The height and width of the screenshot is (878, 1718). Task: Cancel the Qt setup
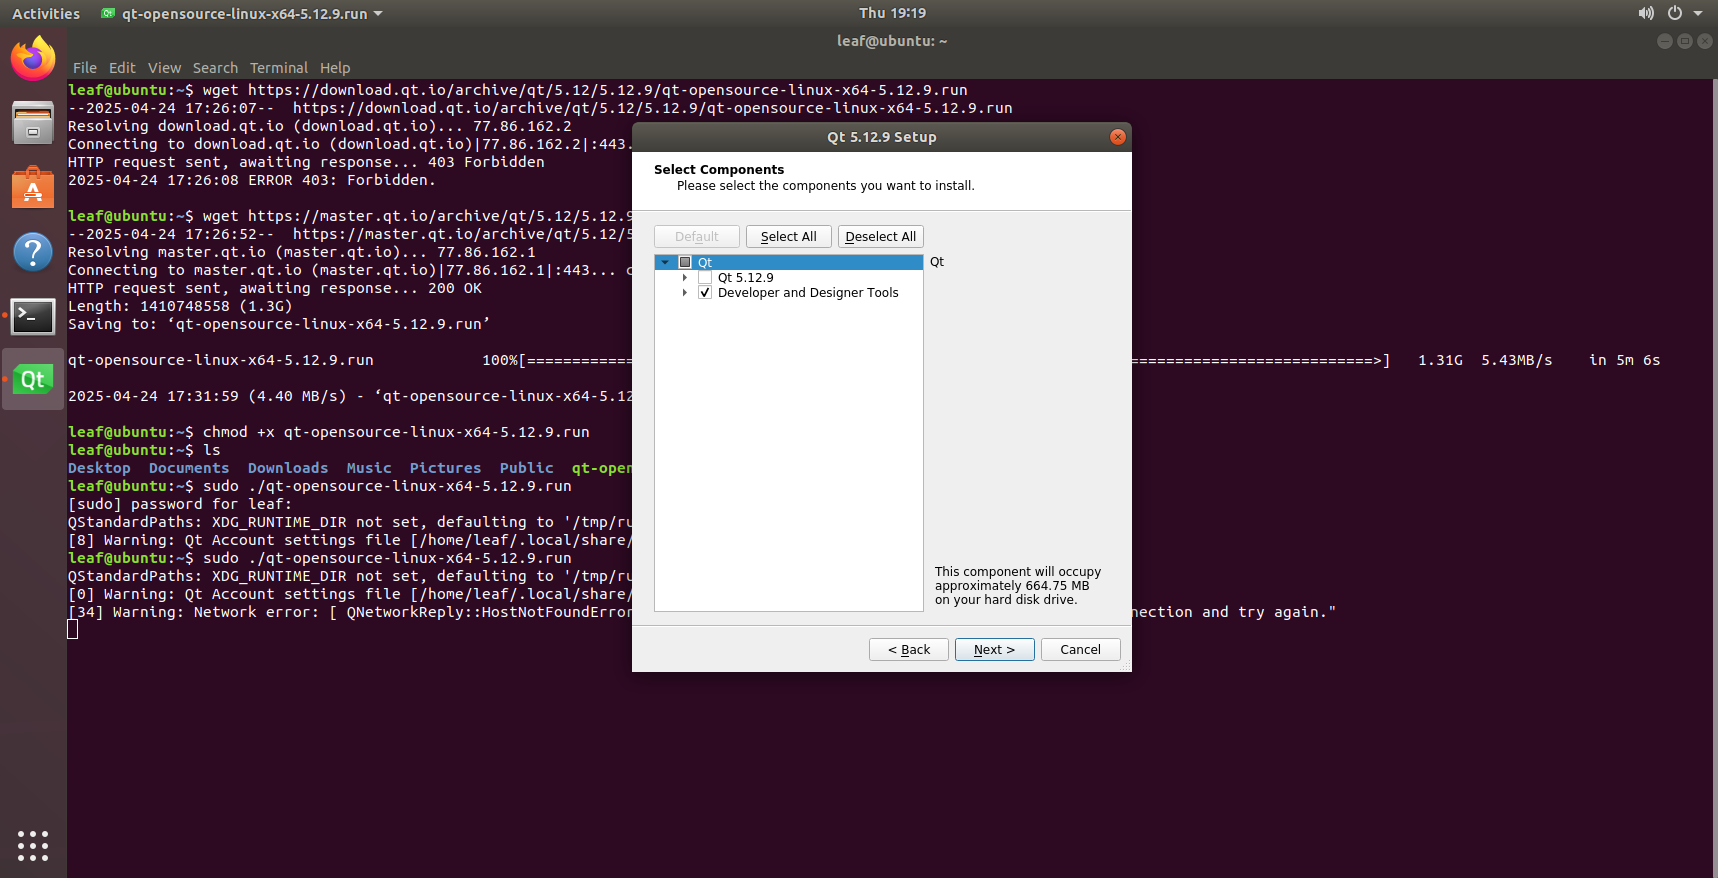1080,650
